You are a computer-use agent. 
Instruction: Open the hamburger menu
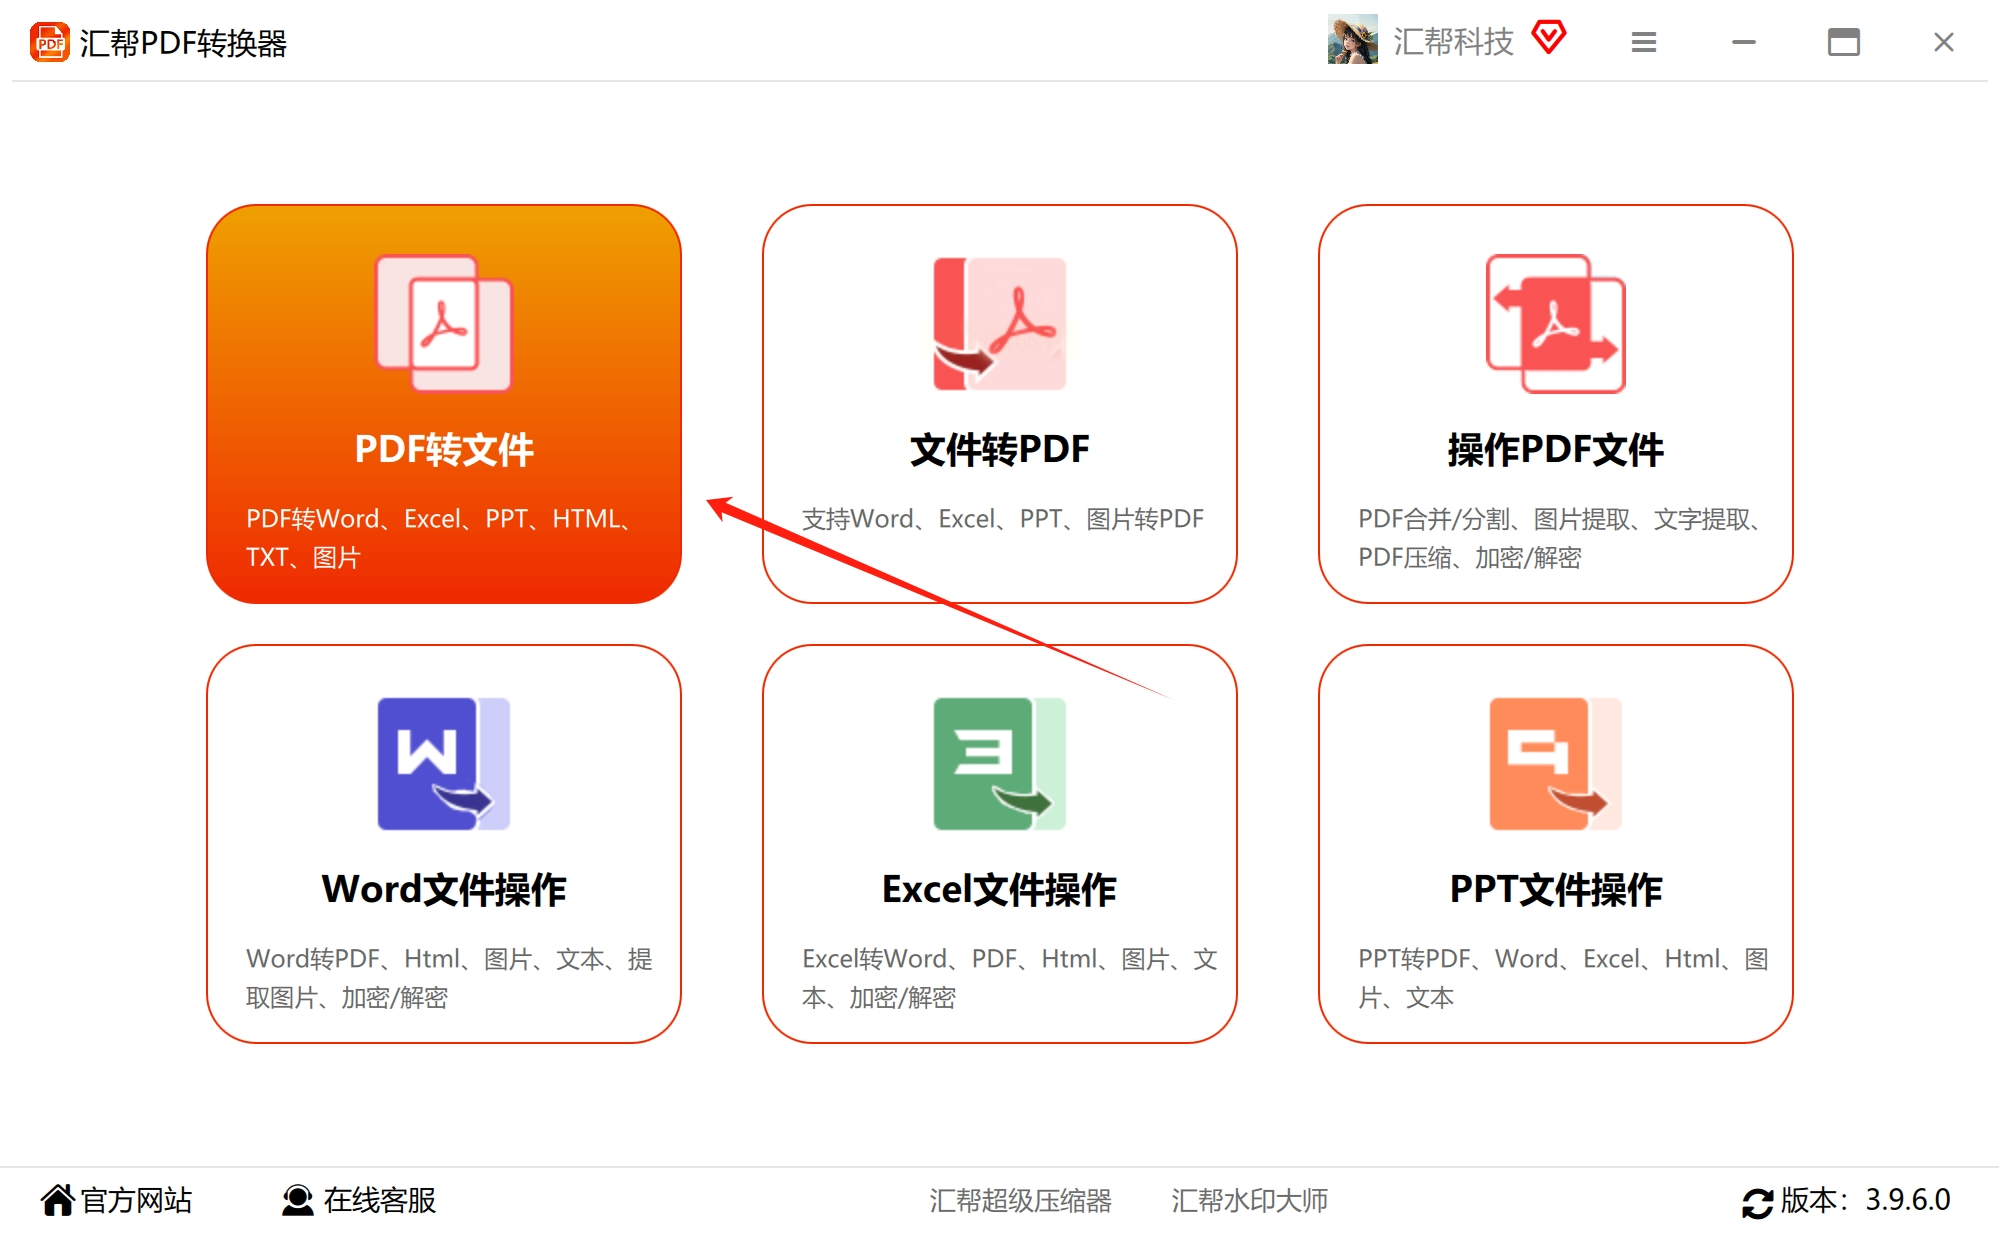point(1644,42)
